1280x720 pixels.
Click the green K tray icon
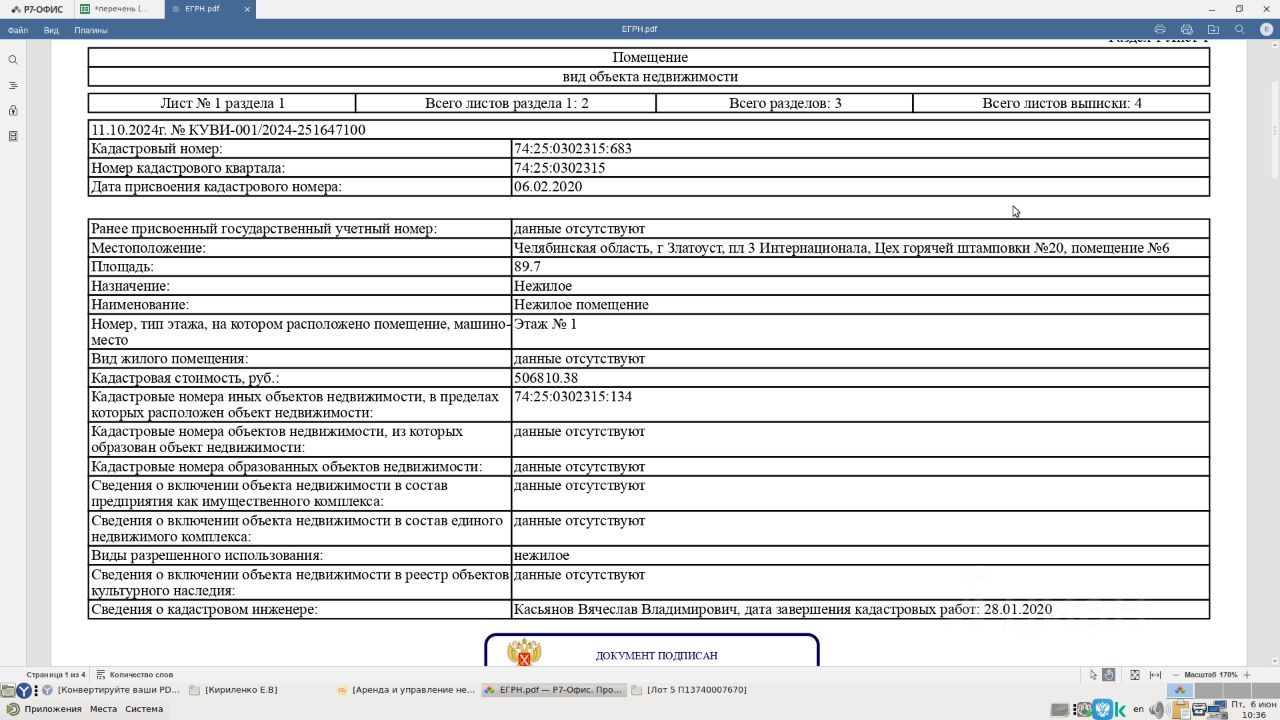pos(1121,710)
